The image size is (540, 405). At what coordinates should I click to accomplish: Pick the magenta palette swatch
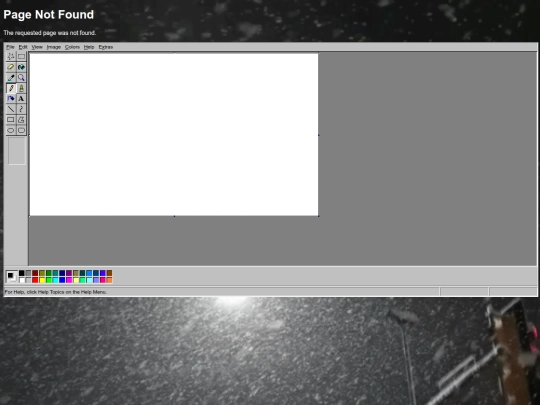[x=69, y=280]
